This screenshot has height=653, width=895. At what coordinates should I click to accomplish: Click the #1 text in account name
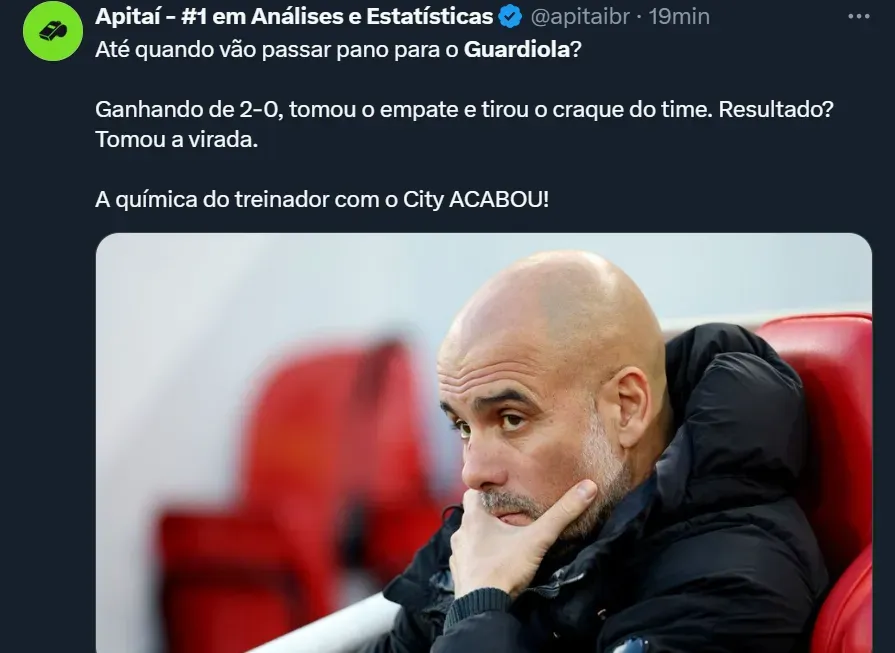click(195, 17)
